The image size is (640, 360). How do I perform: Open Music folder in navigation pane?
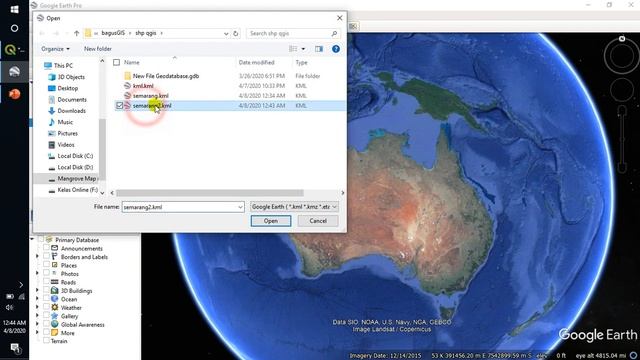point(65,122)
